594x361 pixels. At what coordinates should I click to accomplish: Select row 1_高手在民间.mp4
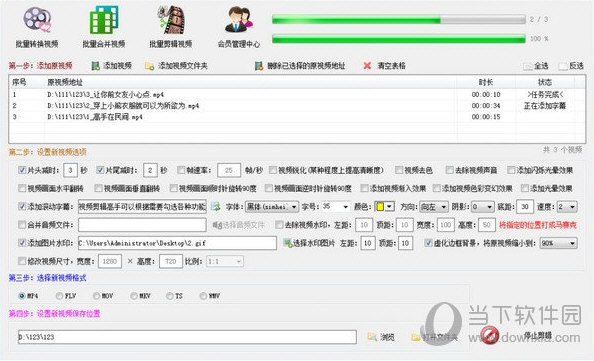click(297, 117)
